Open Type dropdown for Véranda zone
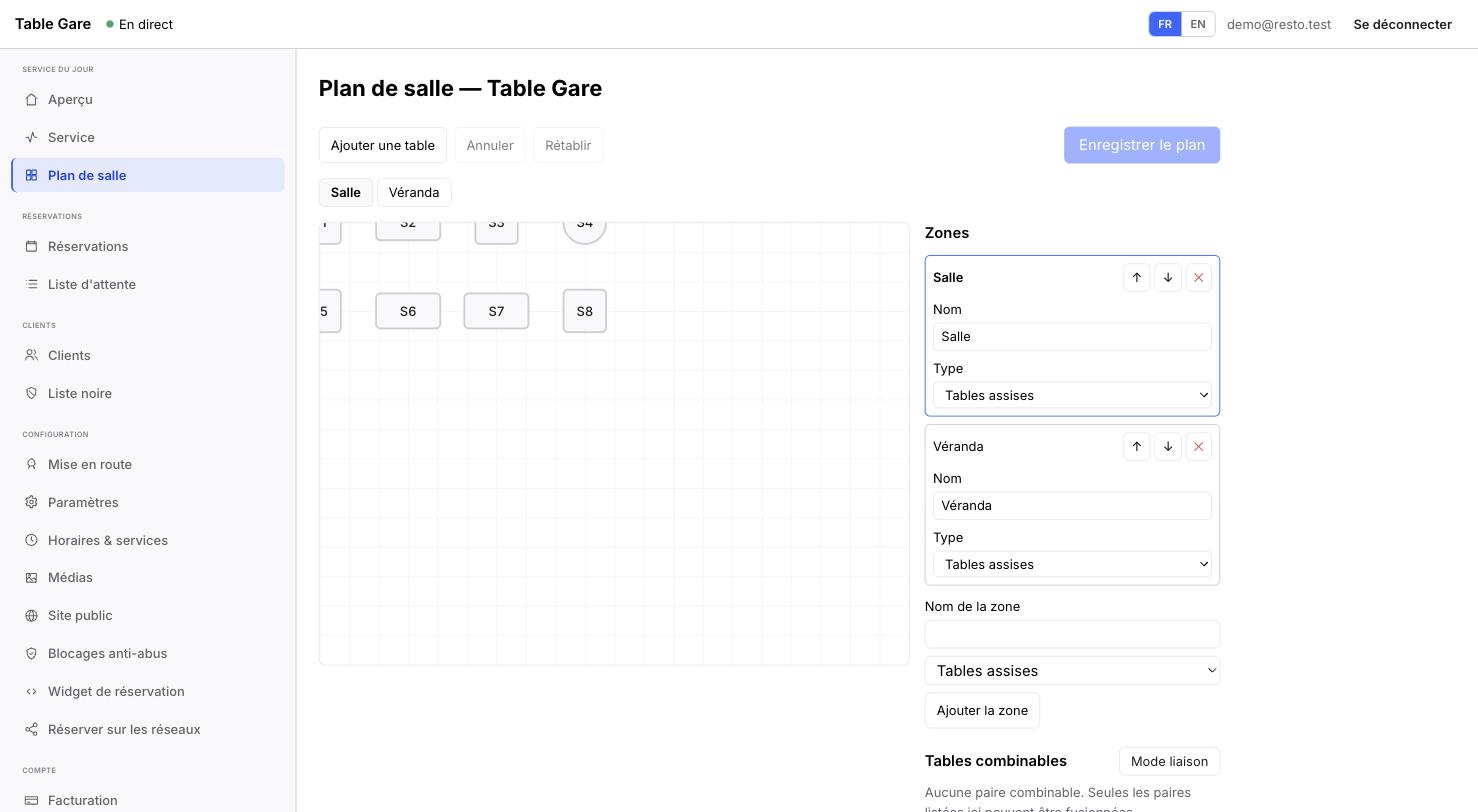This screenshot has width=1478, height=812. pos(1072,565)
